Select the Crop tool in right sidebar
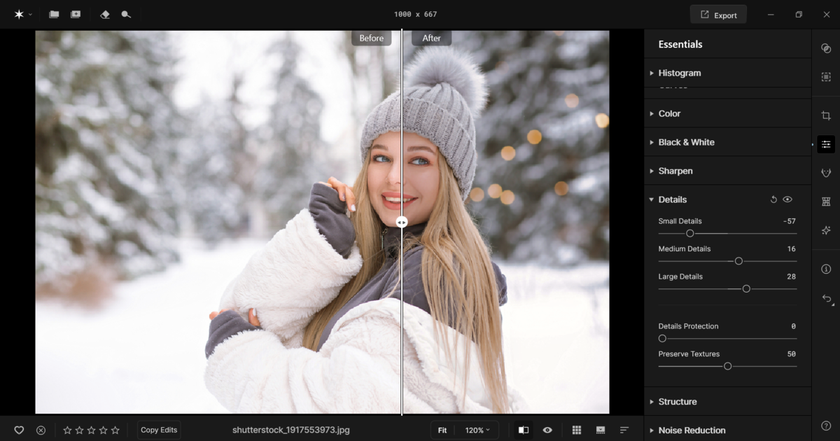The image size is (840, 441). point(825,116)
